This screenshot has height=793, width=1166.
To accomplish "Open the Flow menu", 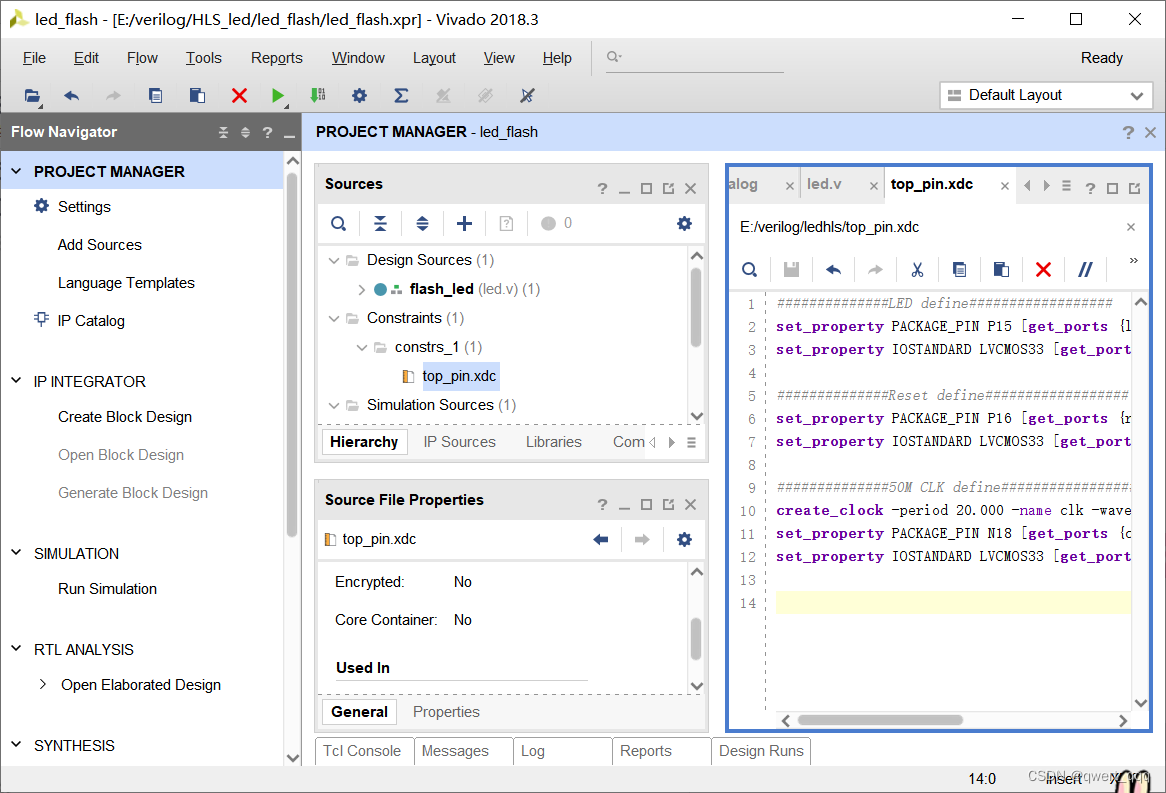I will tap(142, 58).
